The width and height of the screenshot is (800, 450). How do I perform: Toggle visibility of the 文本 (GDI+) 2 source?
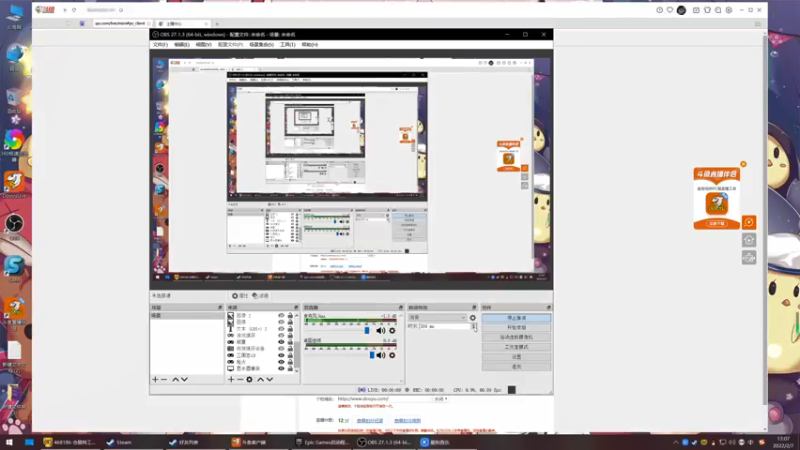pyautogui.click(x=281, y=329)
